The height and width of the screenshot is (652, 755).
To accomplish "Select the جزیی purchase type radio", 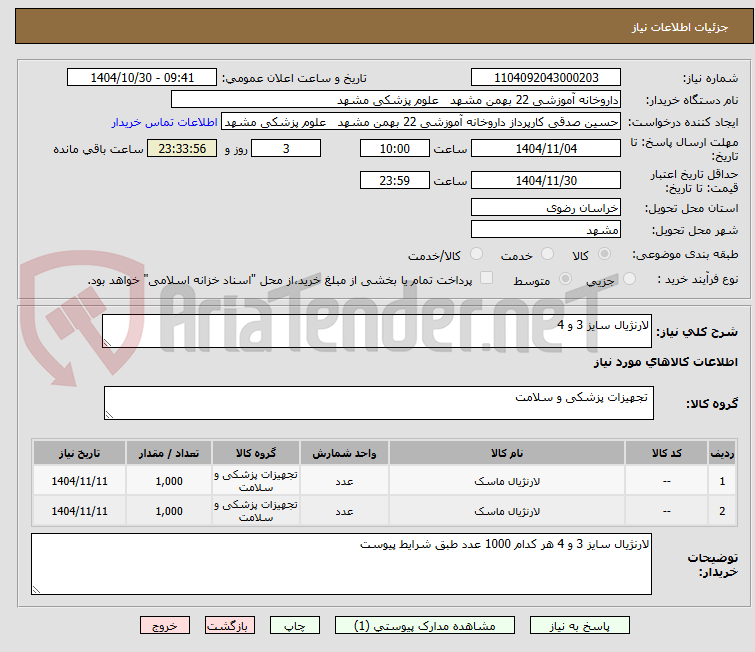I will (629, 279).
